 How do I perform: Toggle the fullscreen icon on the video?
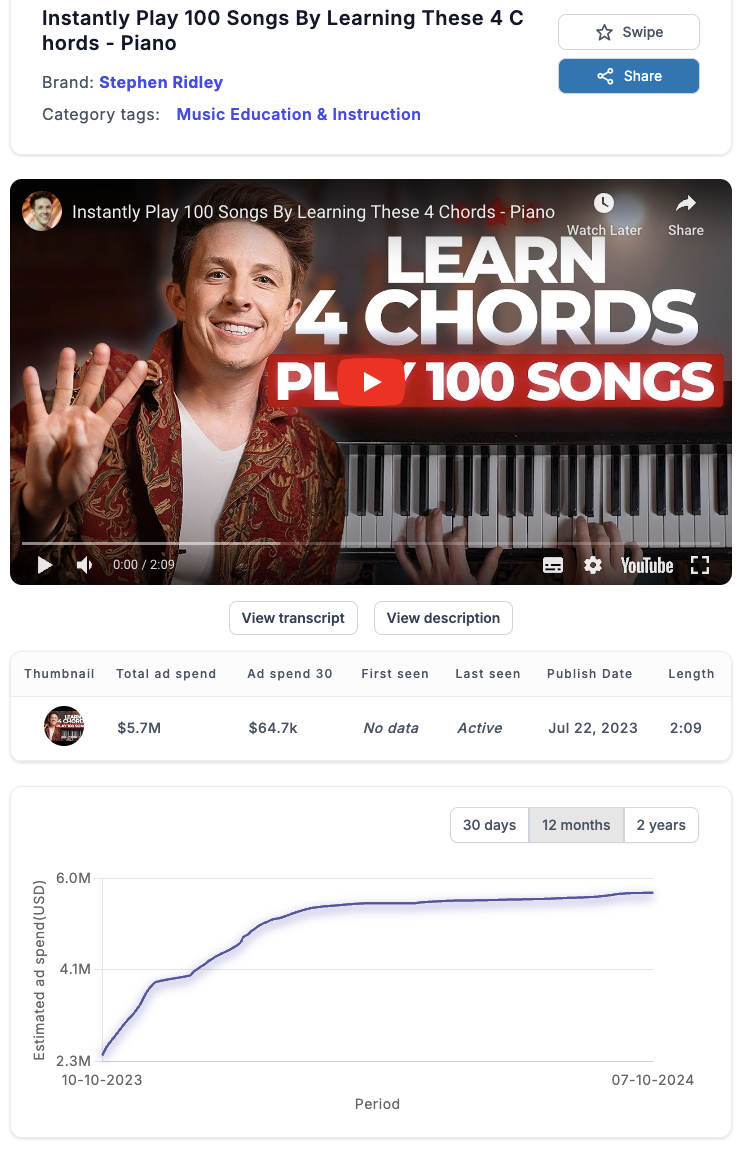click(700, 565)
